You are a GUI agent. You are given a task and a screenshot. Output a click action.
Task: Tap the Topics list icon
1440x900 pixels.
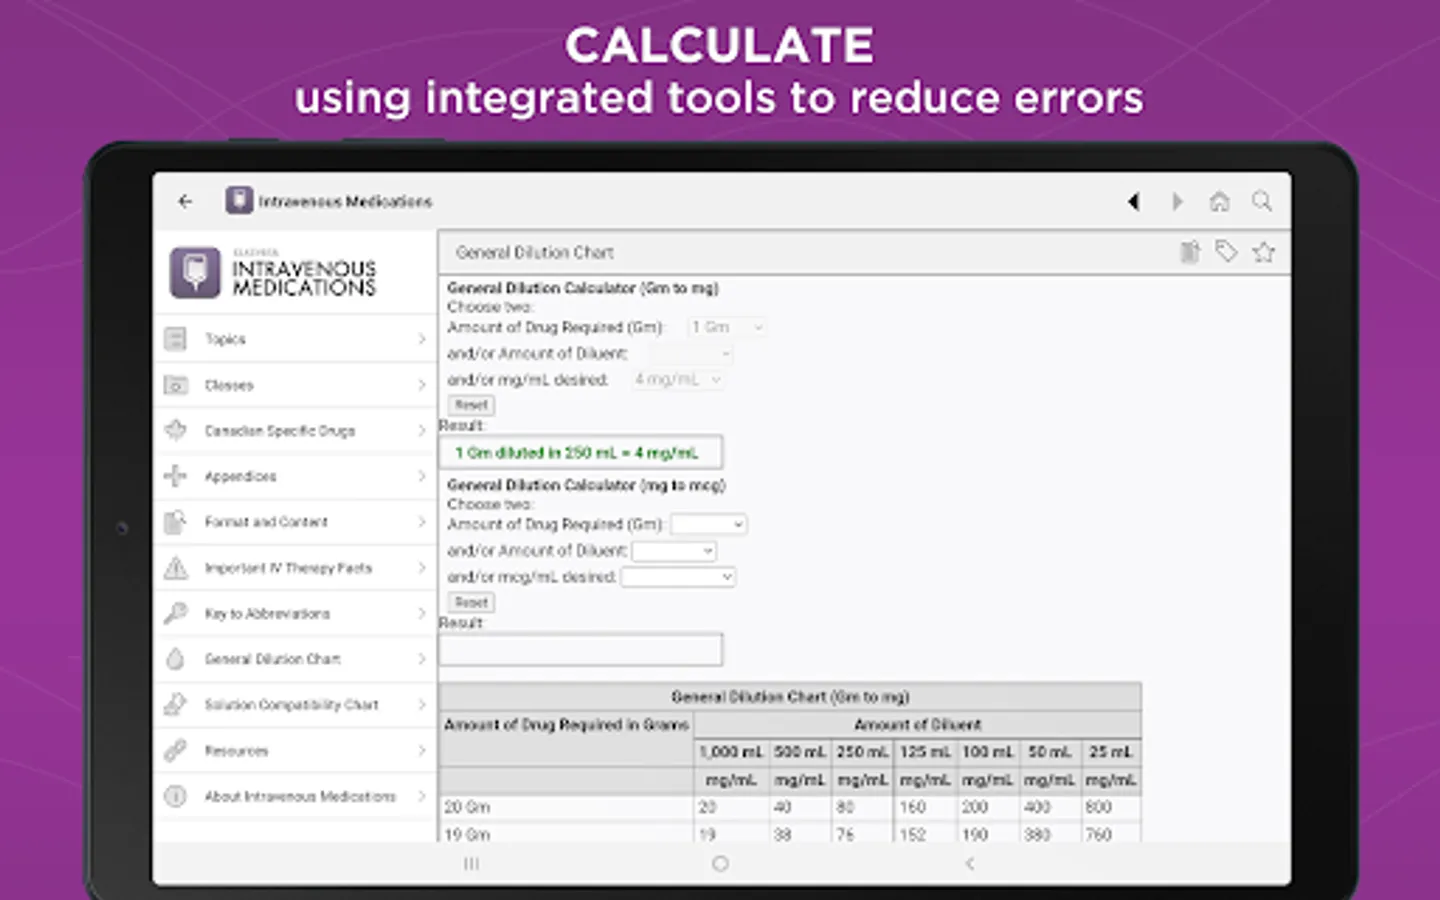[175, 339]
